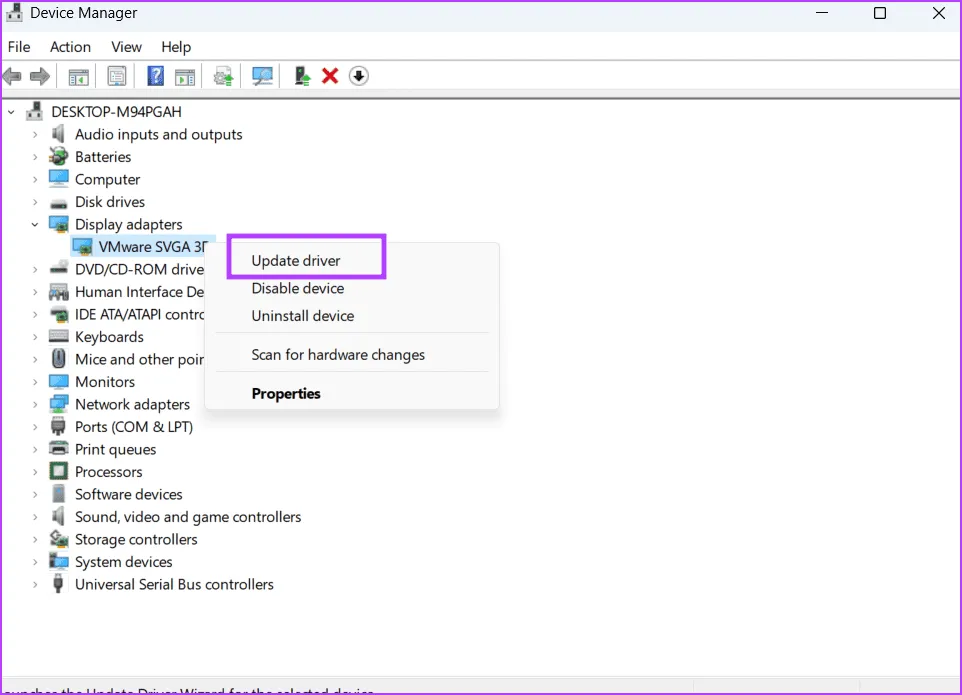Click the down-arrow Disable device toolbar icon
The image size is (962, 695).
pos(359,76)
